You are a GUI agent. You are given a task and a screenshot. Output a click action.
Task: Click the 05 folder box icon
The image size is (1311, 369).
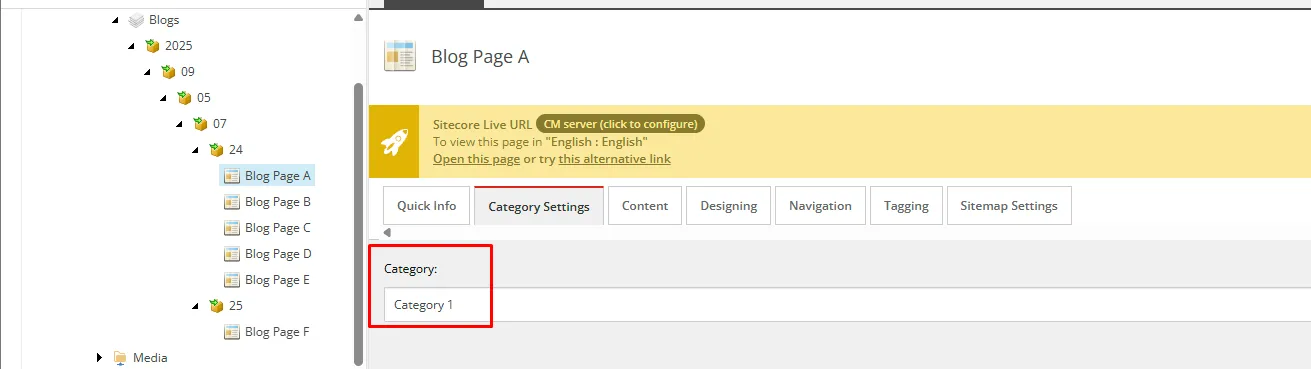[x=184, y=98]
